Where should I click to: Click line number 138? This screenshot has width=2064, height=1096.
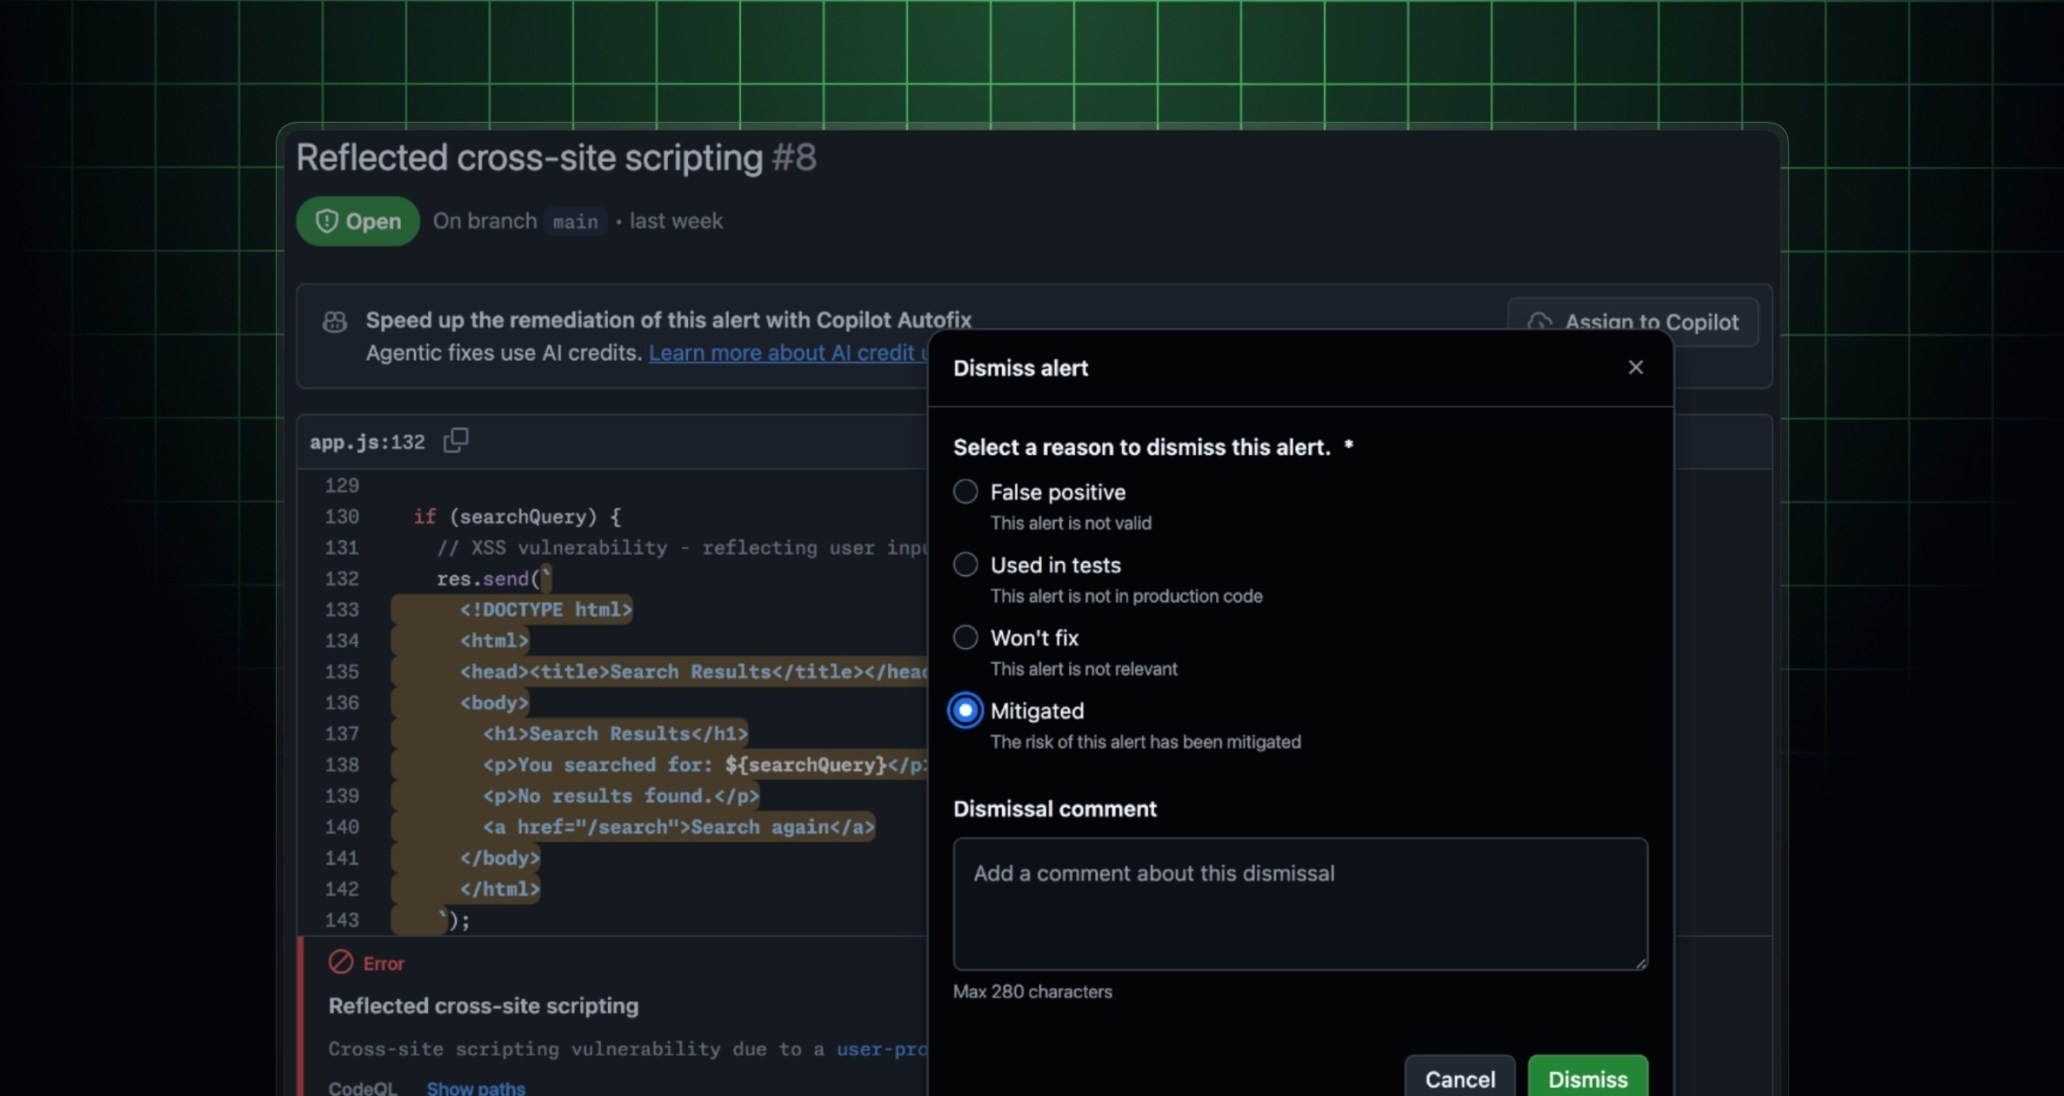[x=342, y=765]
